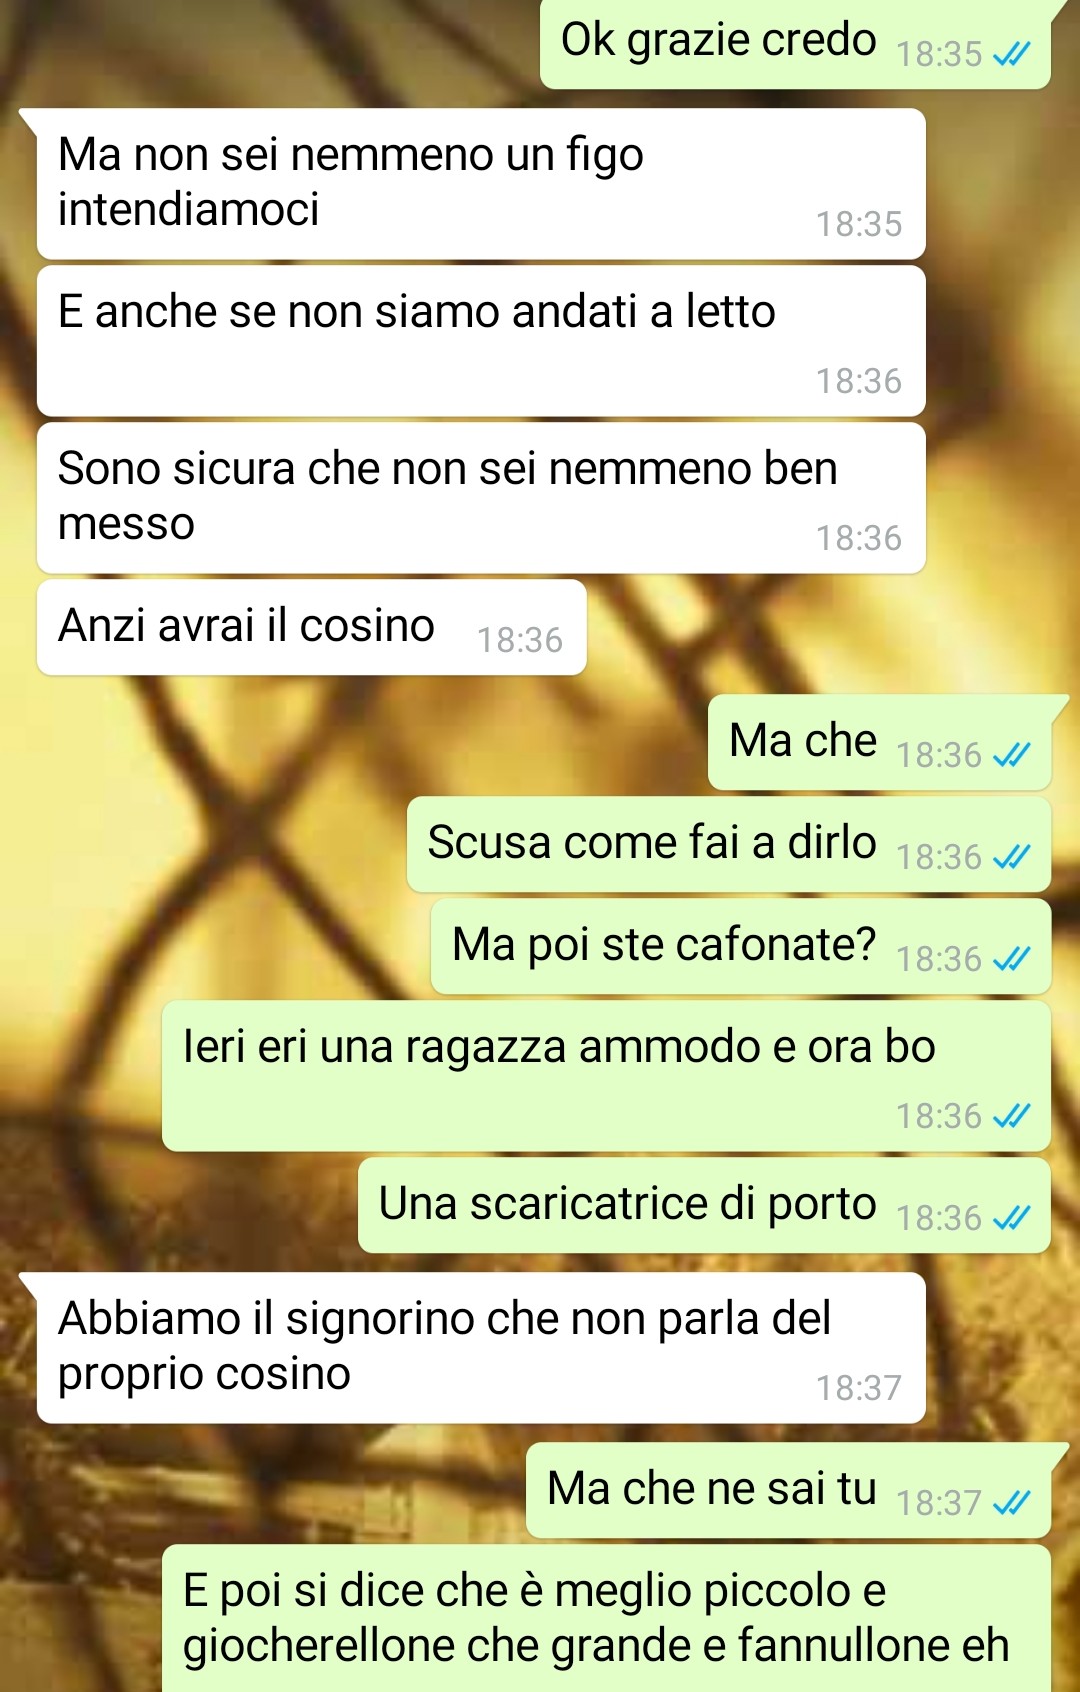This screenshot has height=1692, width=1080.
Task: Select message 'Ma non sei nemmeno un figo intendiamoci'
Action: tap(481, 184)
